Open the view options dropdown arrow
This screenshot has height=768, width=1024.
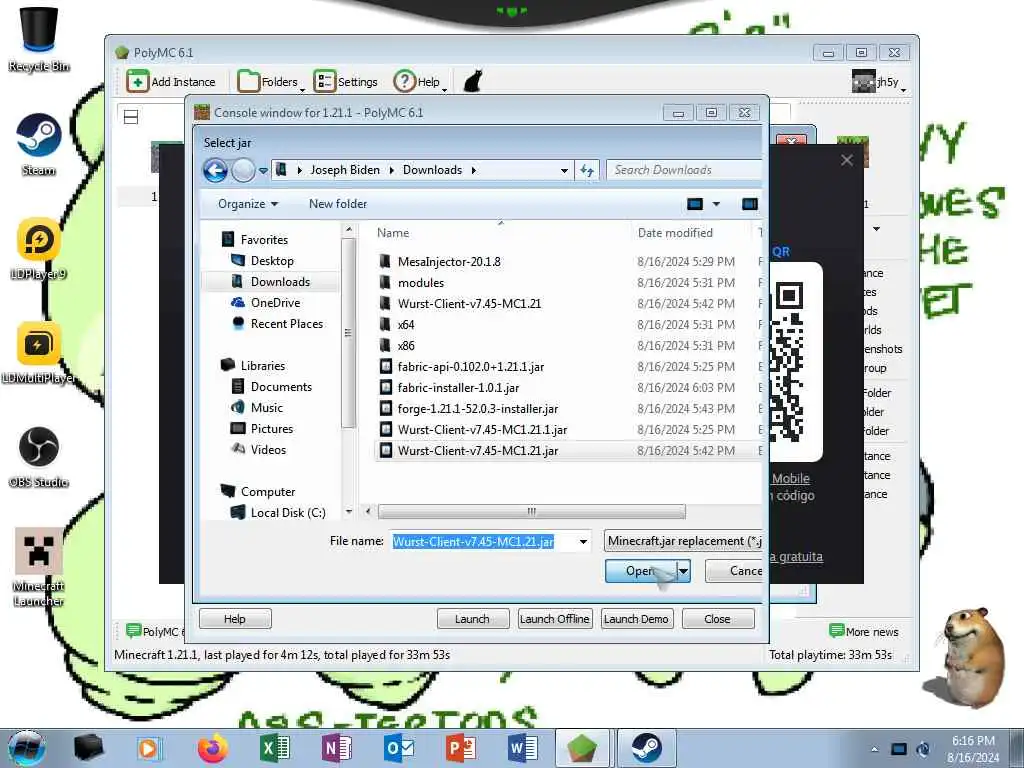coord(716,204)
